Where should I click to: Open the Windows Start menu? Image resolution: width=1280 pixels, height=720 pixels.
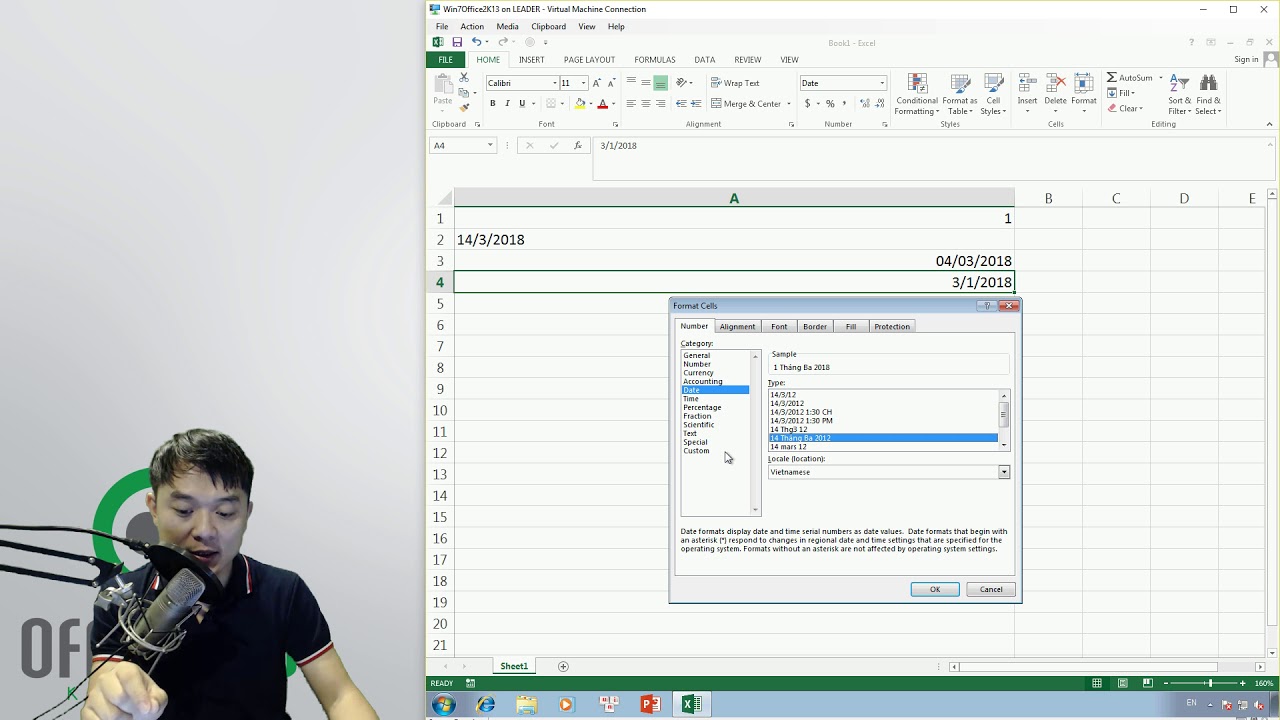(444, 705)
